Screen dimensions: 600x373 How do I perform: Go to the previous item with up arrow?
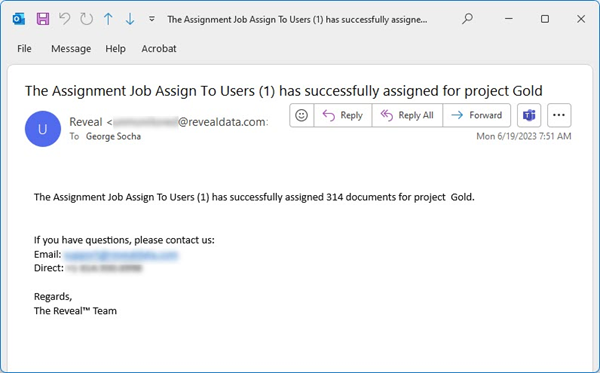coord(108,19)
